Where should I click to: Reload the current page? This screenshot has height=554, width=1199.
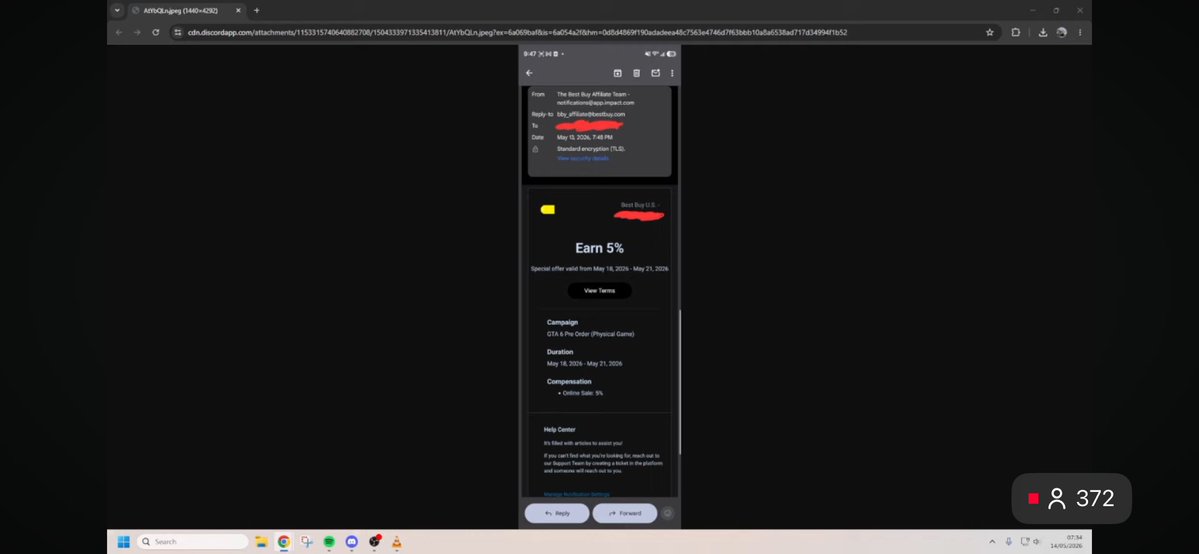[x=155, y=32]
